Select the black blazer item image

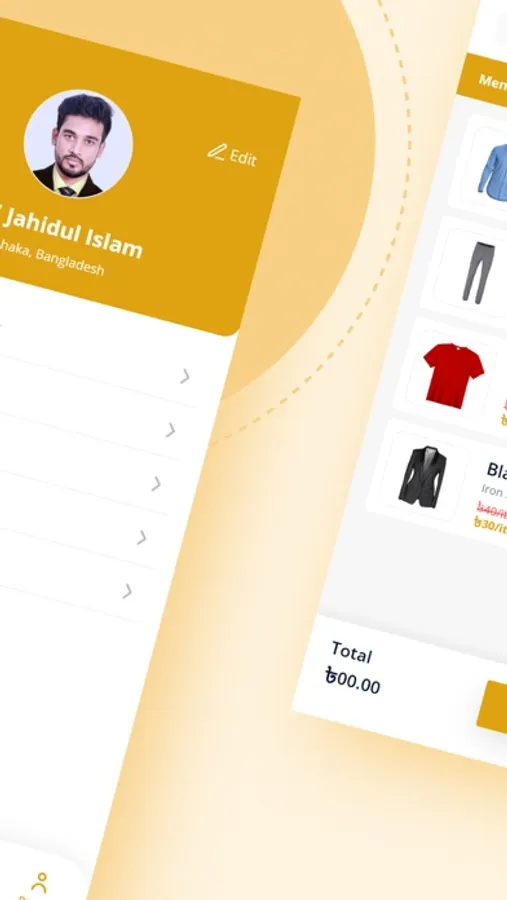point(424,476)
